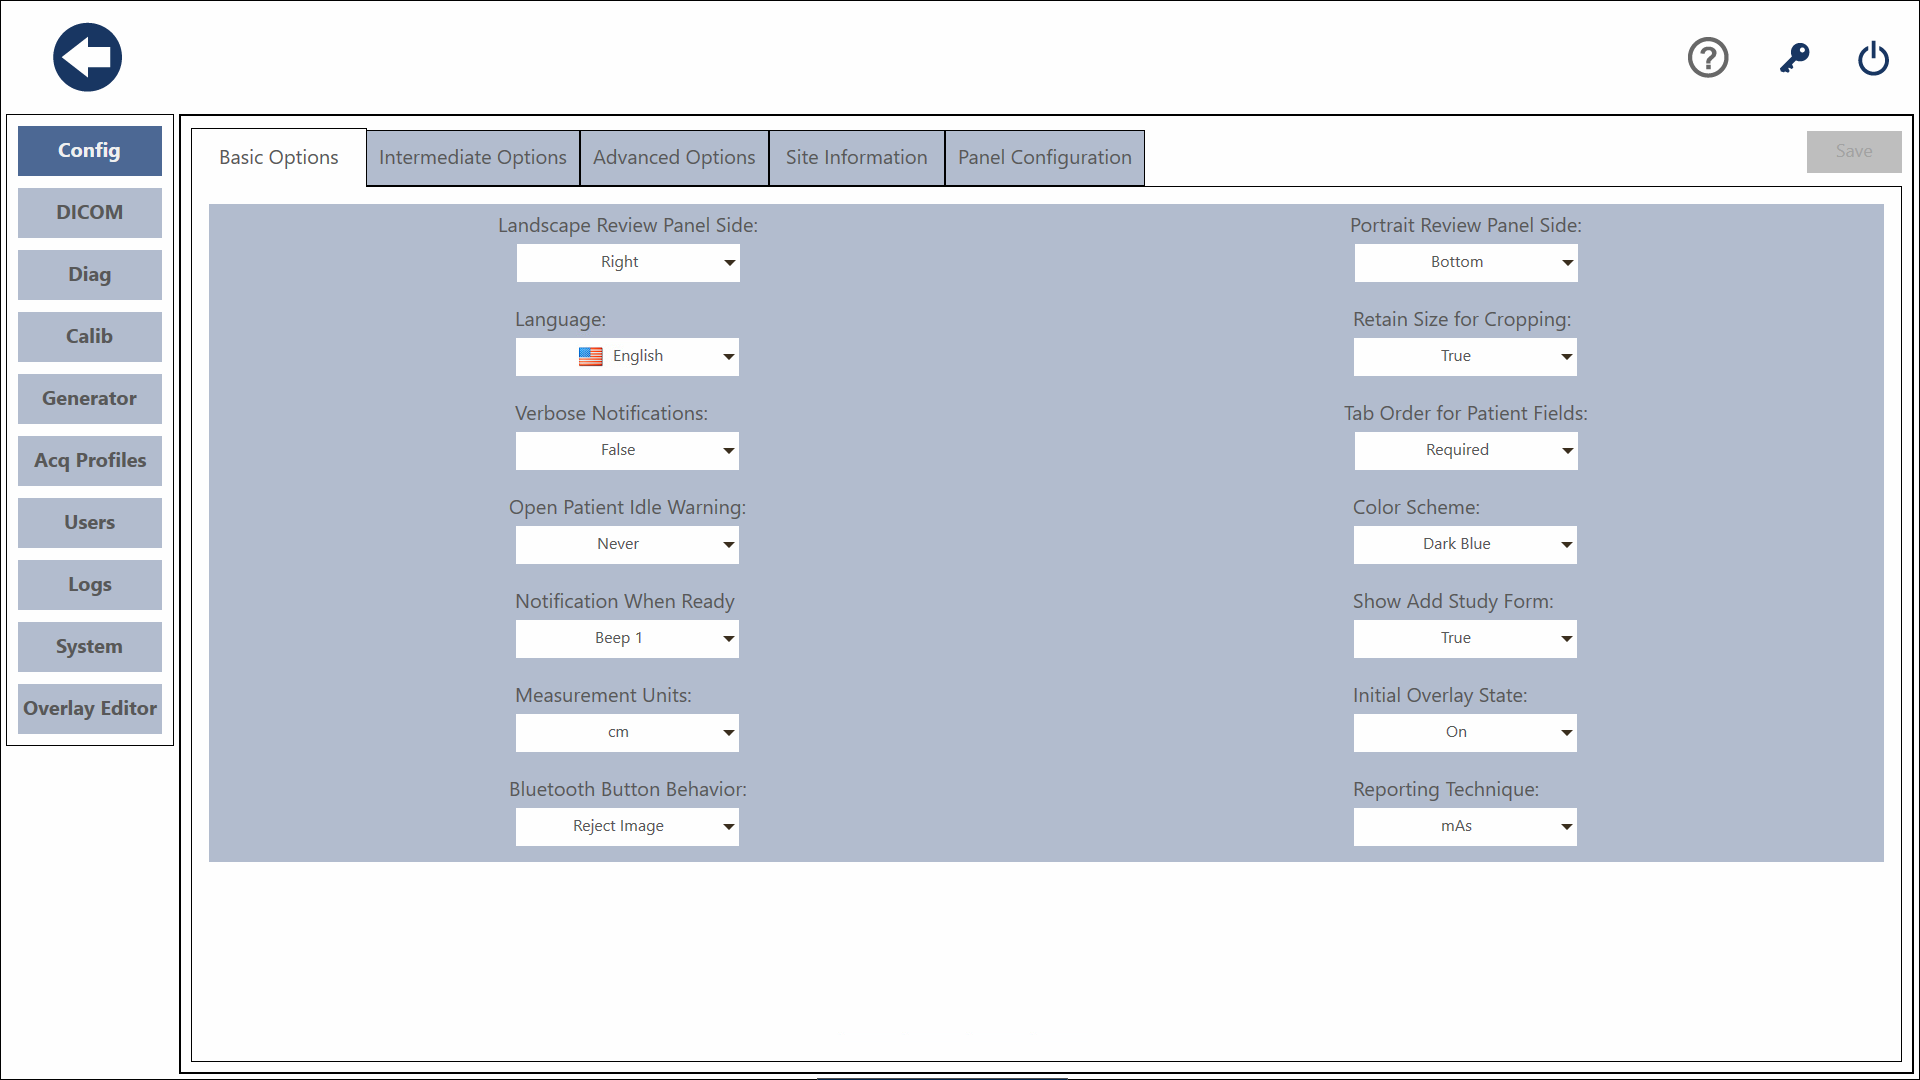Image resolution: width=1920 pixels, height=1080 pixels.
Task: Expand Retain Size for Cropping dropdown
Action: point(1466,357)
